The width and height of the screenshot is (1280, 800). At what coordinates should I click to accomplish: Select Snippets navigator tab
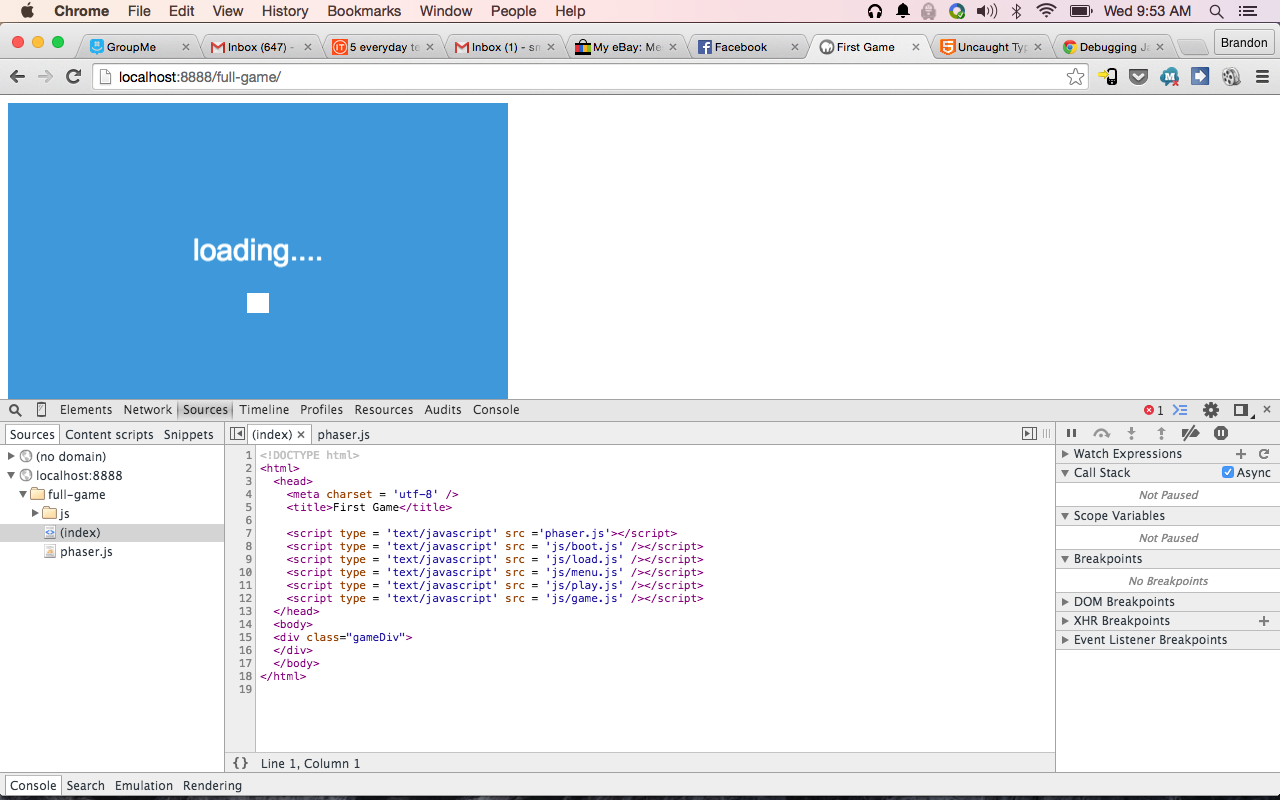189,435
